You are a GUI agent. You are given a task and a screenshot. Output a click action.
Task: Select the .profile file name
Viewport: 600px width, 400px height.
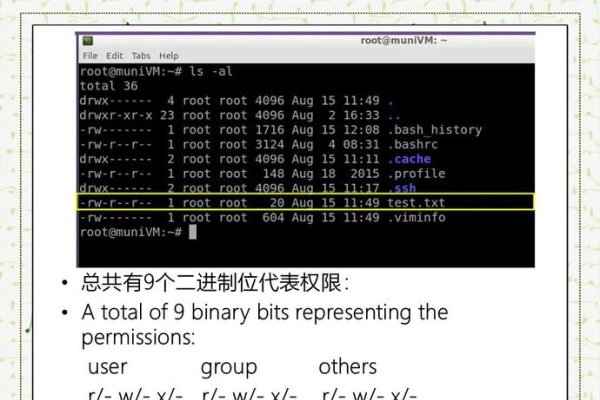[416, 174]
